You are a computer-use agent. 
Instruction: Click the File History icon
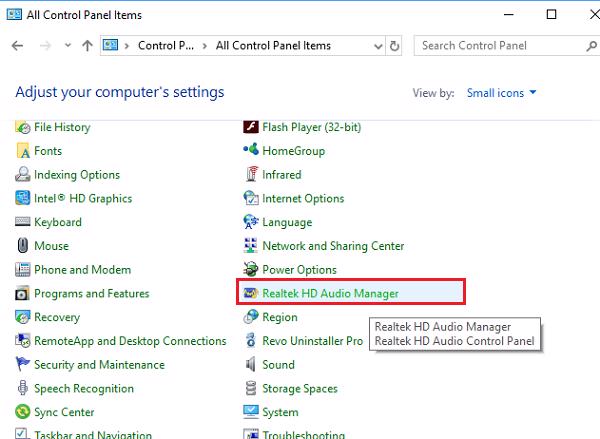click(x=23, y=127)
